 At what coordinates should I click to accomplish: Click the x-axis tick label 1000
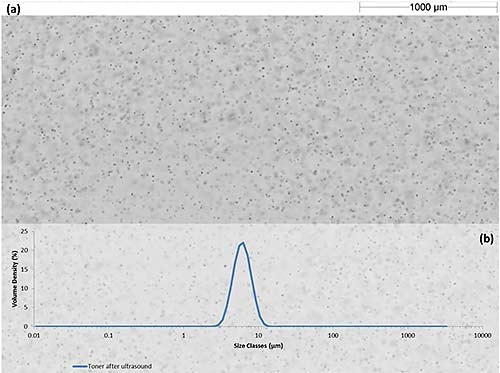point(408,335)
